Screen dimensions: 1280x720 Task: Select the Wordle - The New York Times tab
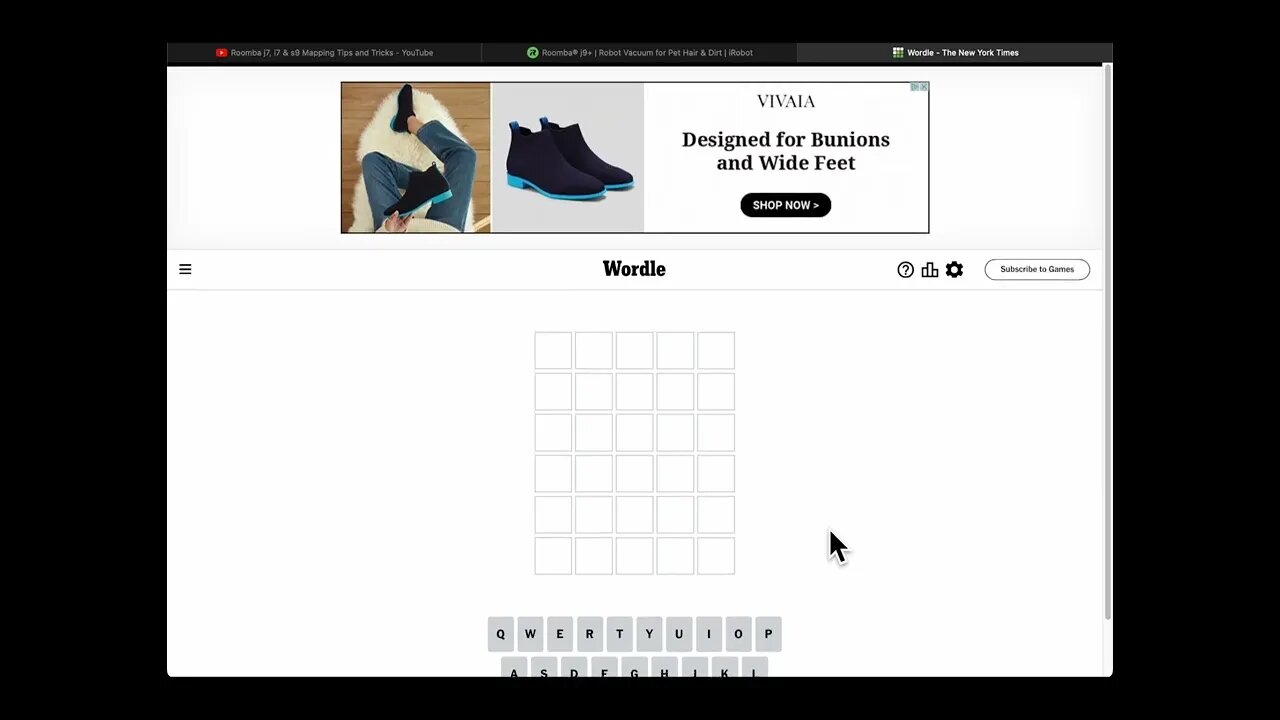[x=955, y=52]
